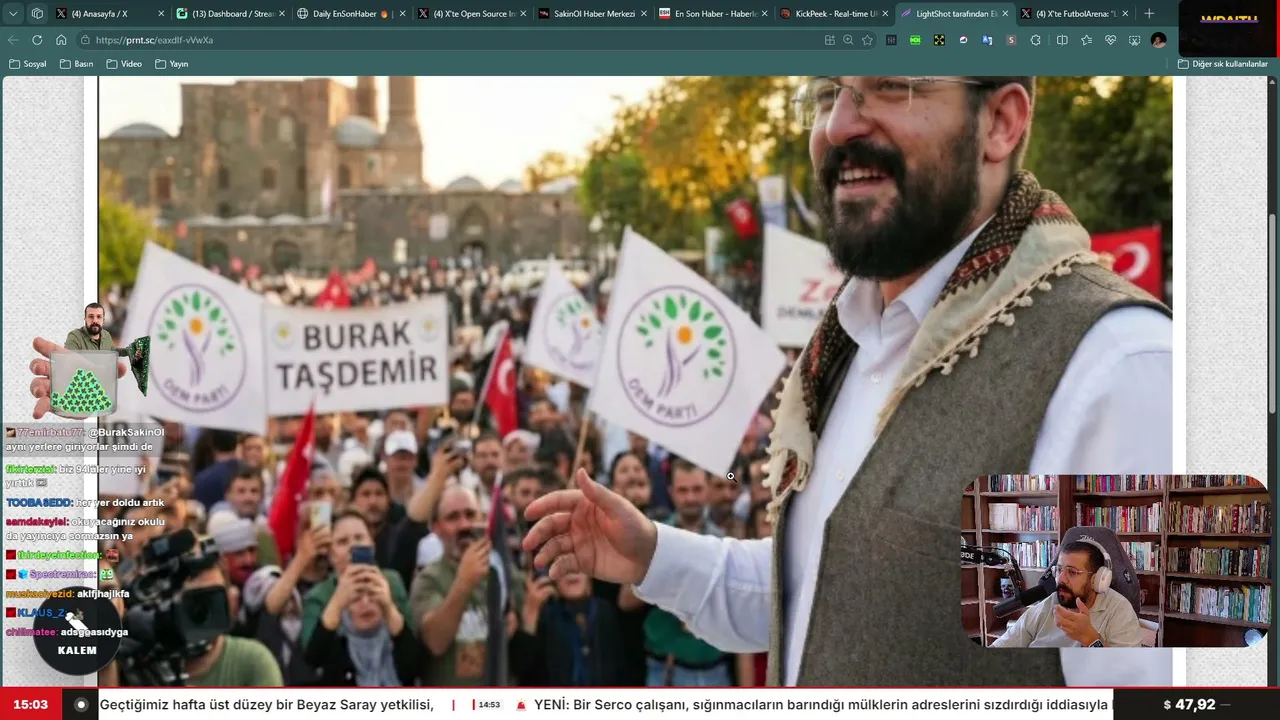Bookmark this page with the star icon
Screen dimensions: 1280x720
coord(867,40)
